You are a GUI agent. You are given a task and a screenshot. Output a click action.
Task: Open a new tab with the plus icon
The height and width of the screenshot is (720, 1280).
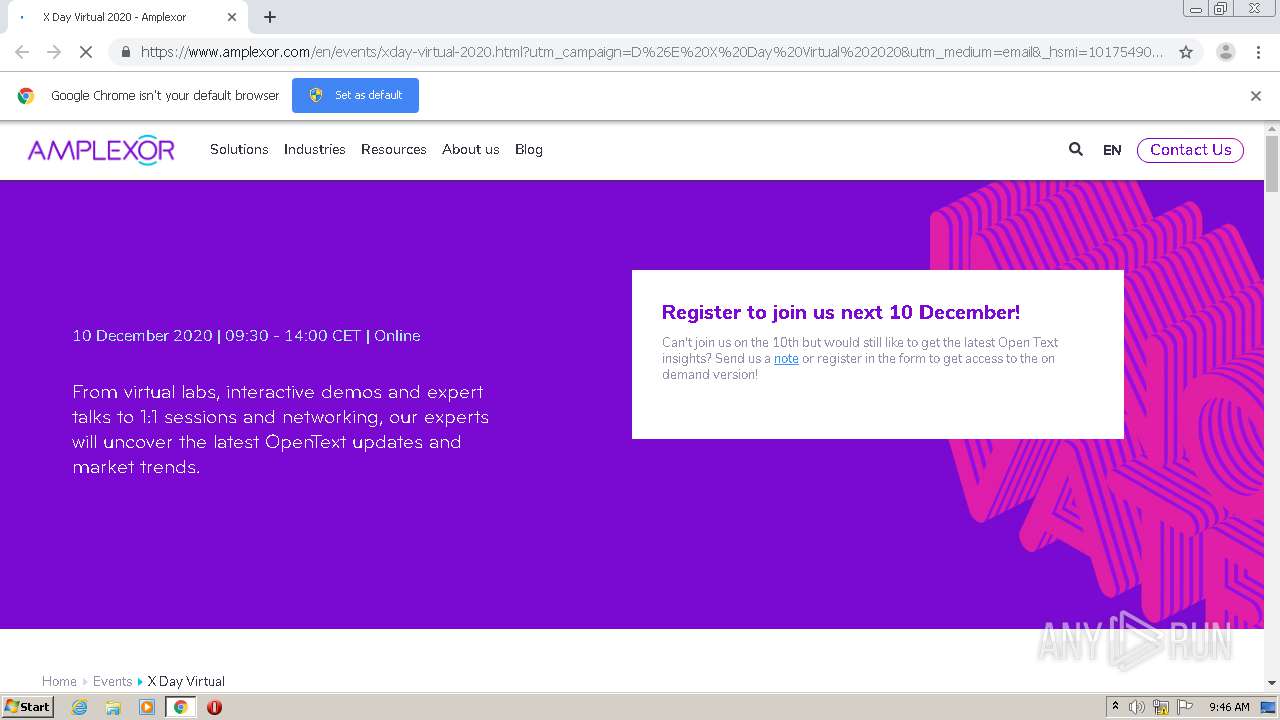pyautogui.click(x=270, y=17)
